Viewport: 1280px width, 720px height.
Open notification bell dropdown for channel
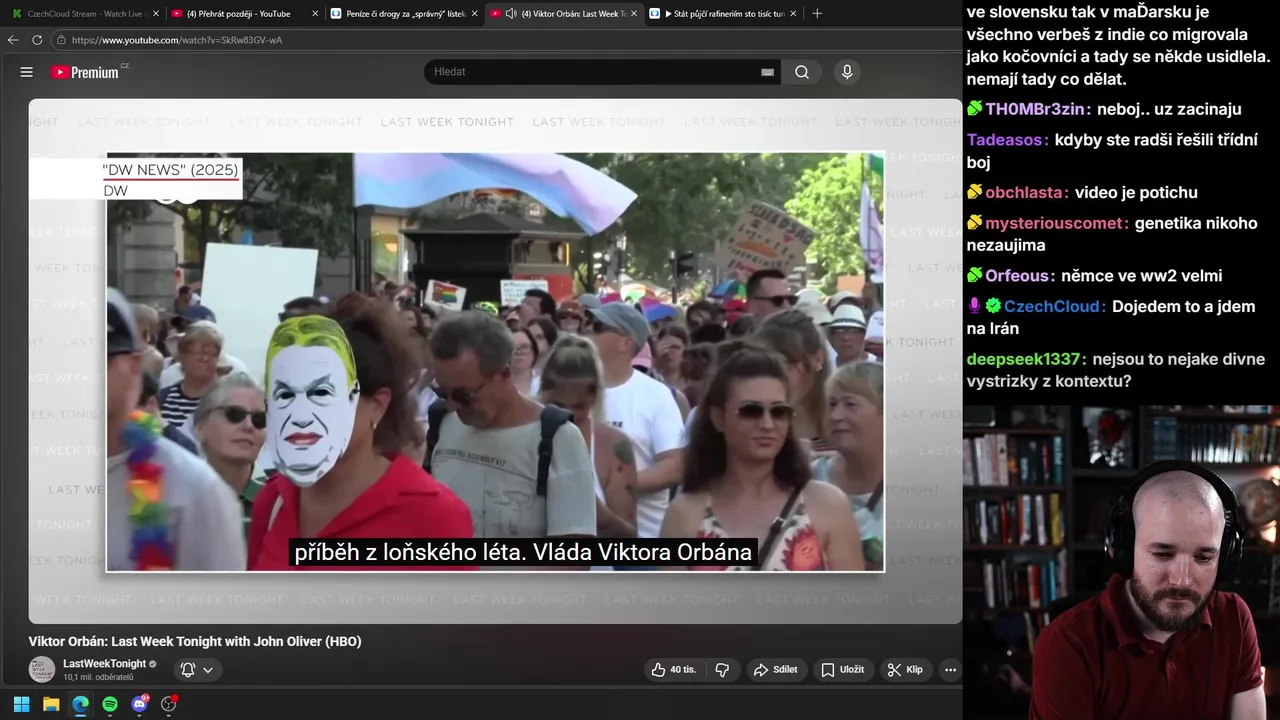click(197, 670)
